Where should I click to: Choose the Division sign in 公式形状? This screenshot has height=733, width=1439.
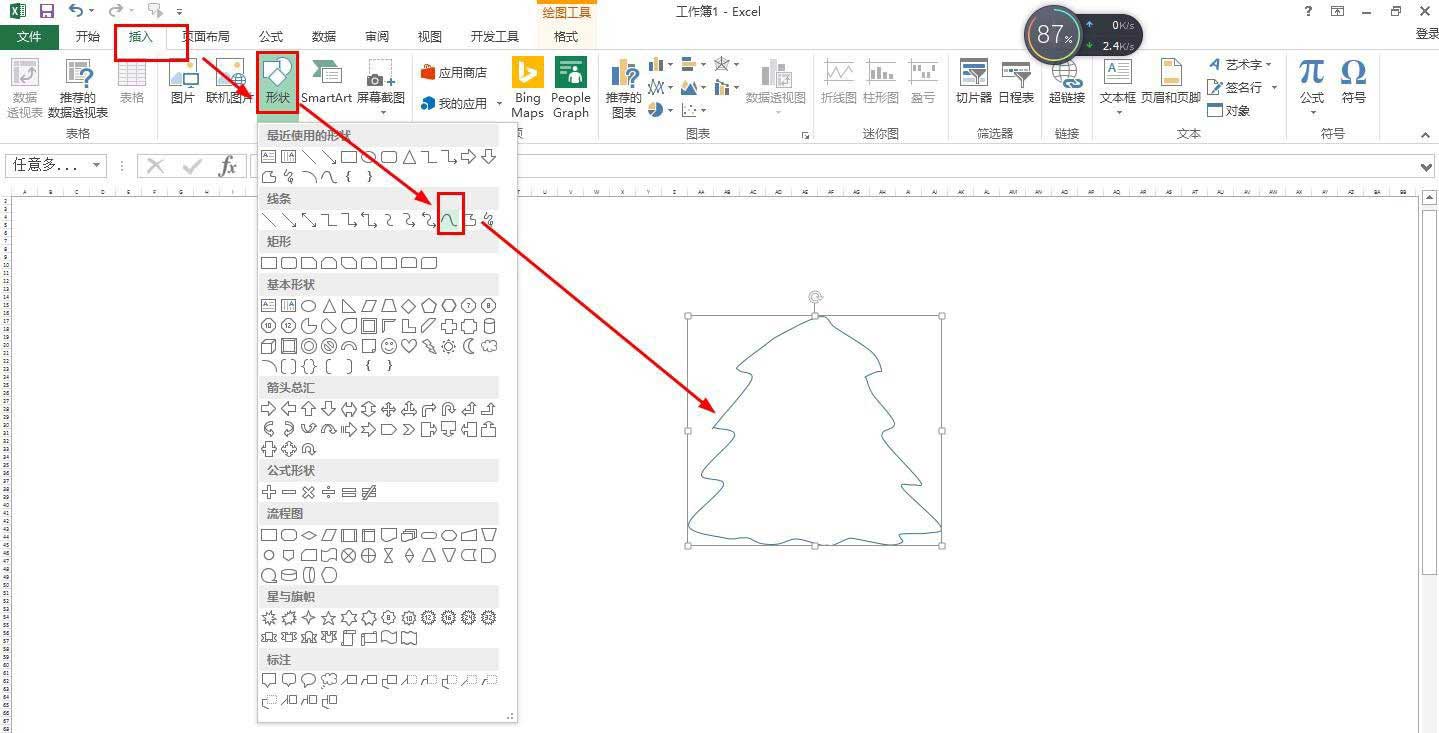click(x=329, y=492)
